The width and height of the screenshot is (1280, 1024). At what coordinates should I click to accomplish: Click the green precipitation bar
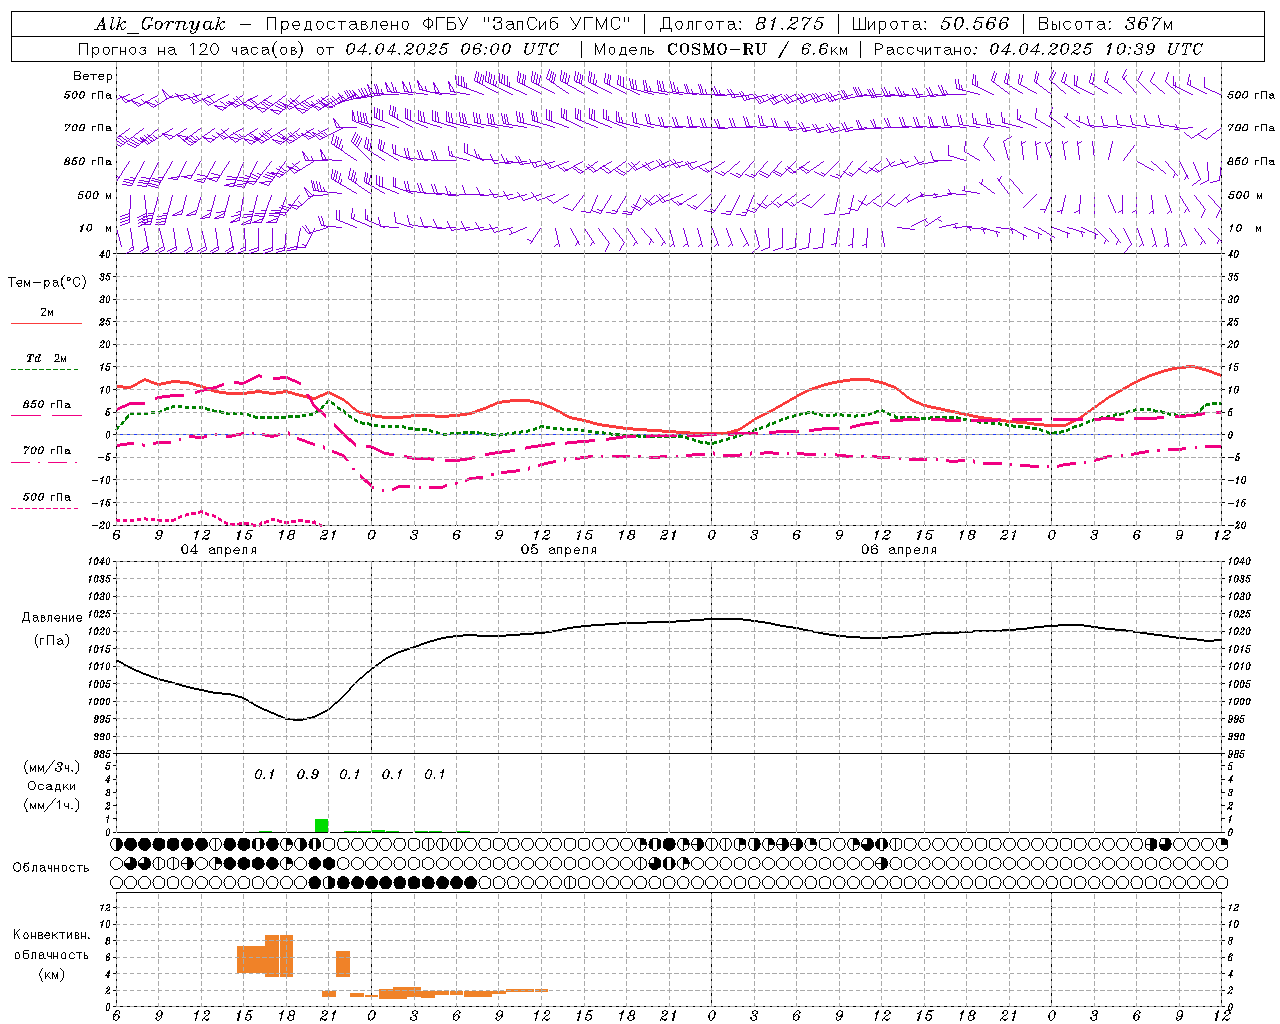(x=321, y=825)
